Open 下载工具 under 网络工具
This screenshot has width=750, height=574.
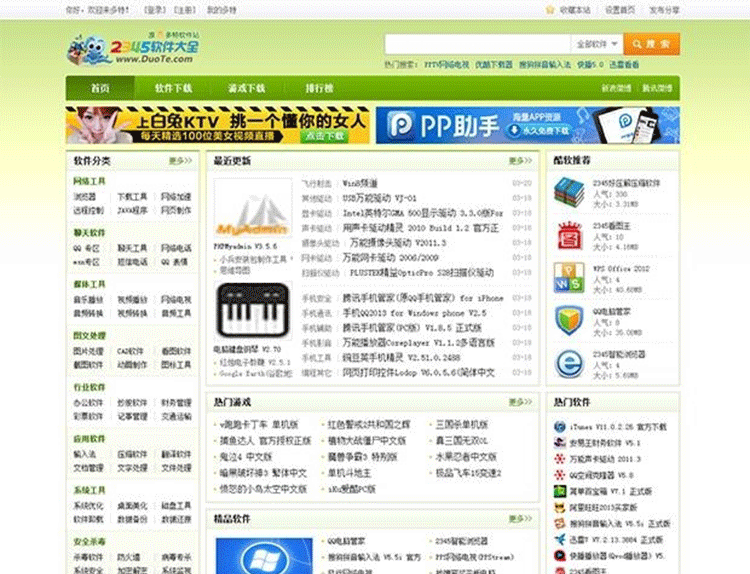coord(132,197)
